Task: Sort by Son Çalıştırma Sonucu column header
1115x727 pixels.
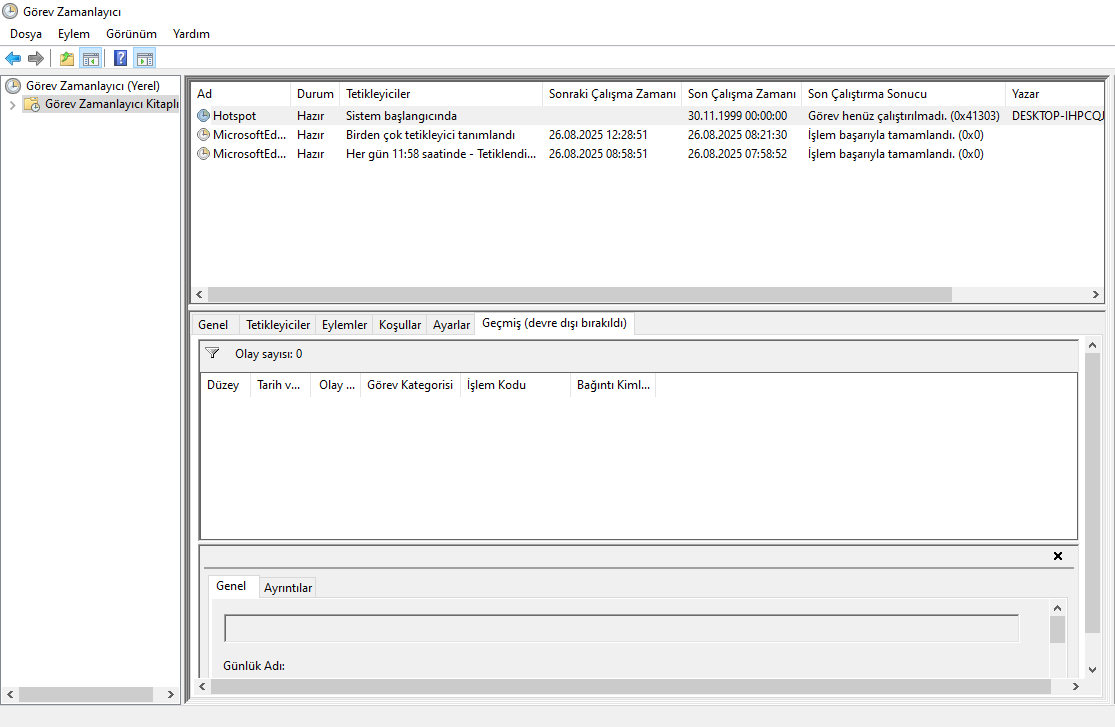Action: [903, 94]
